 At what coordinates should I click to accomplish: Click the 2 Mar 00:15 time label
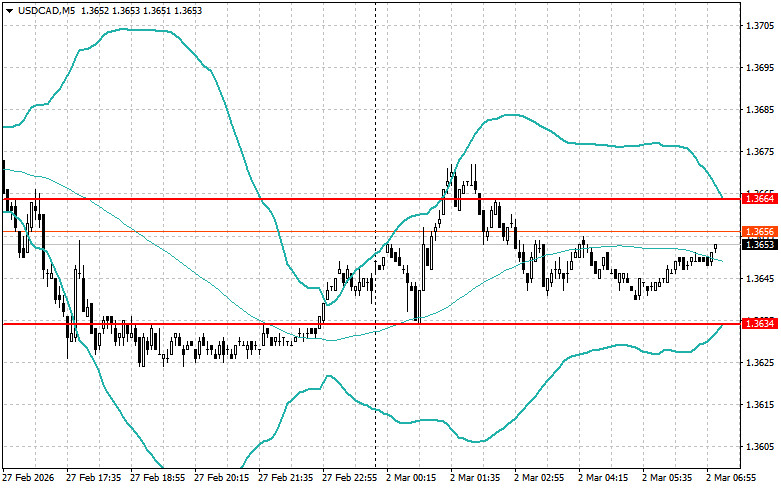coord(411,478)
